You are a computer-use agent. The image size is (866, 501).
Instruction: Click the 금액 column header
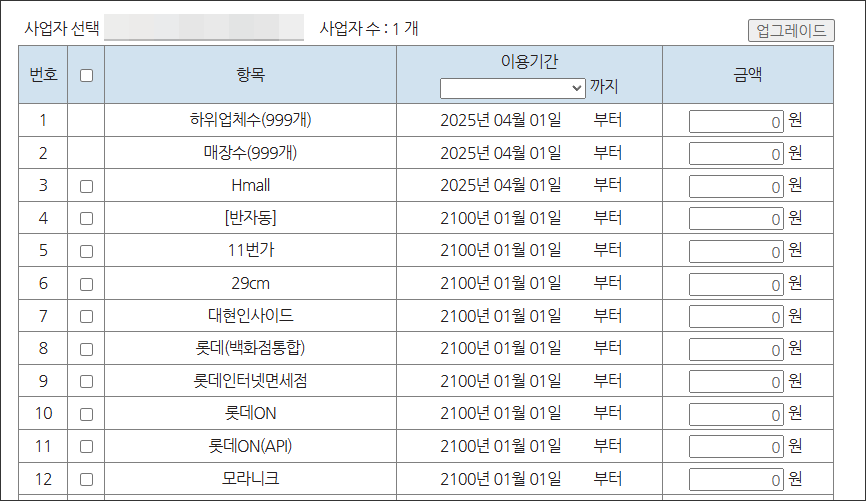[x=748, y=75]
